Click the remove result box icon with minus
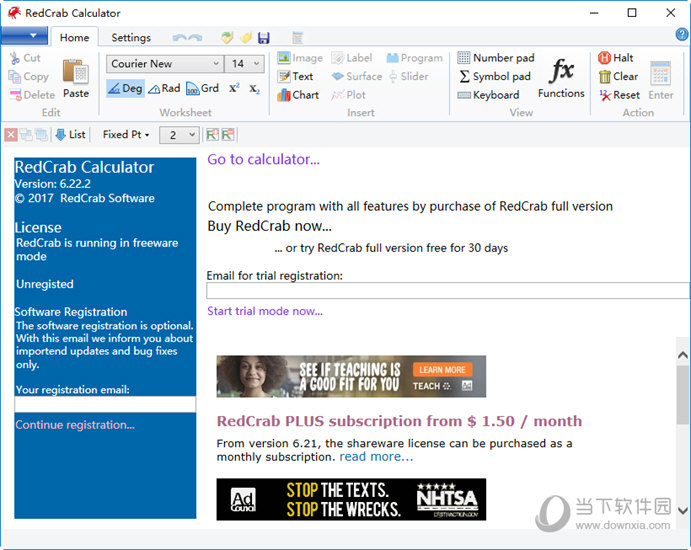 [228, 135]
